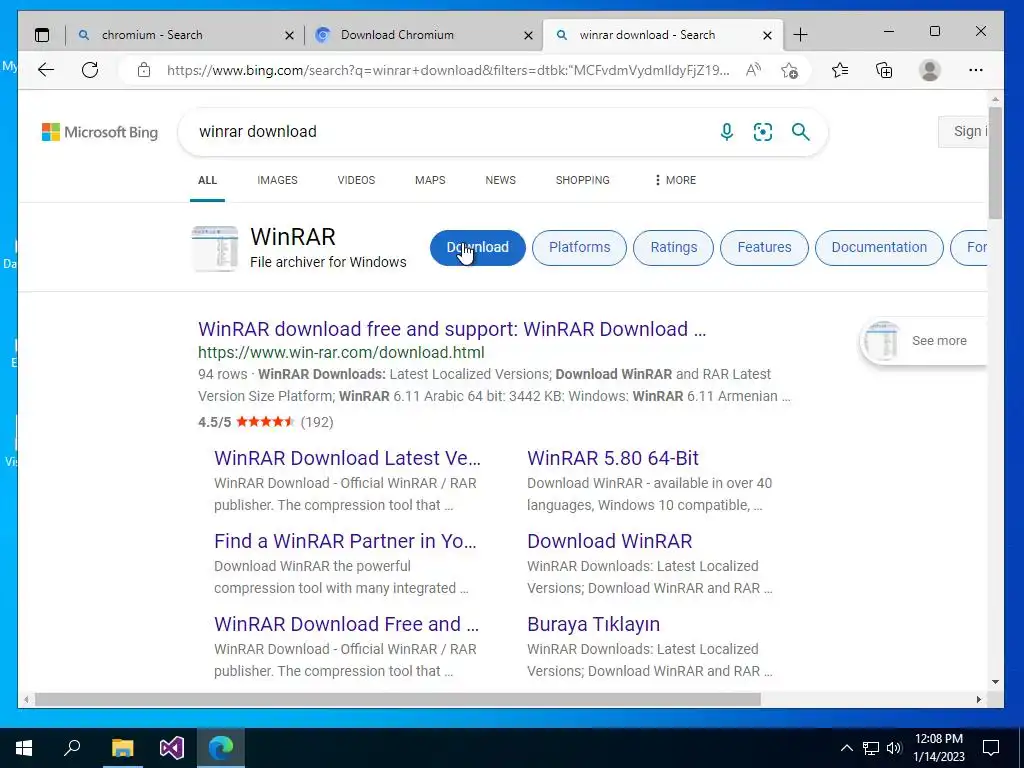Open Settings and more ellipsis menu
1024x768 pixels.
pos(976,70)
